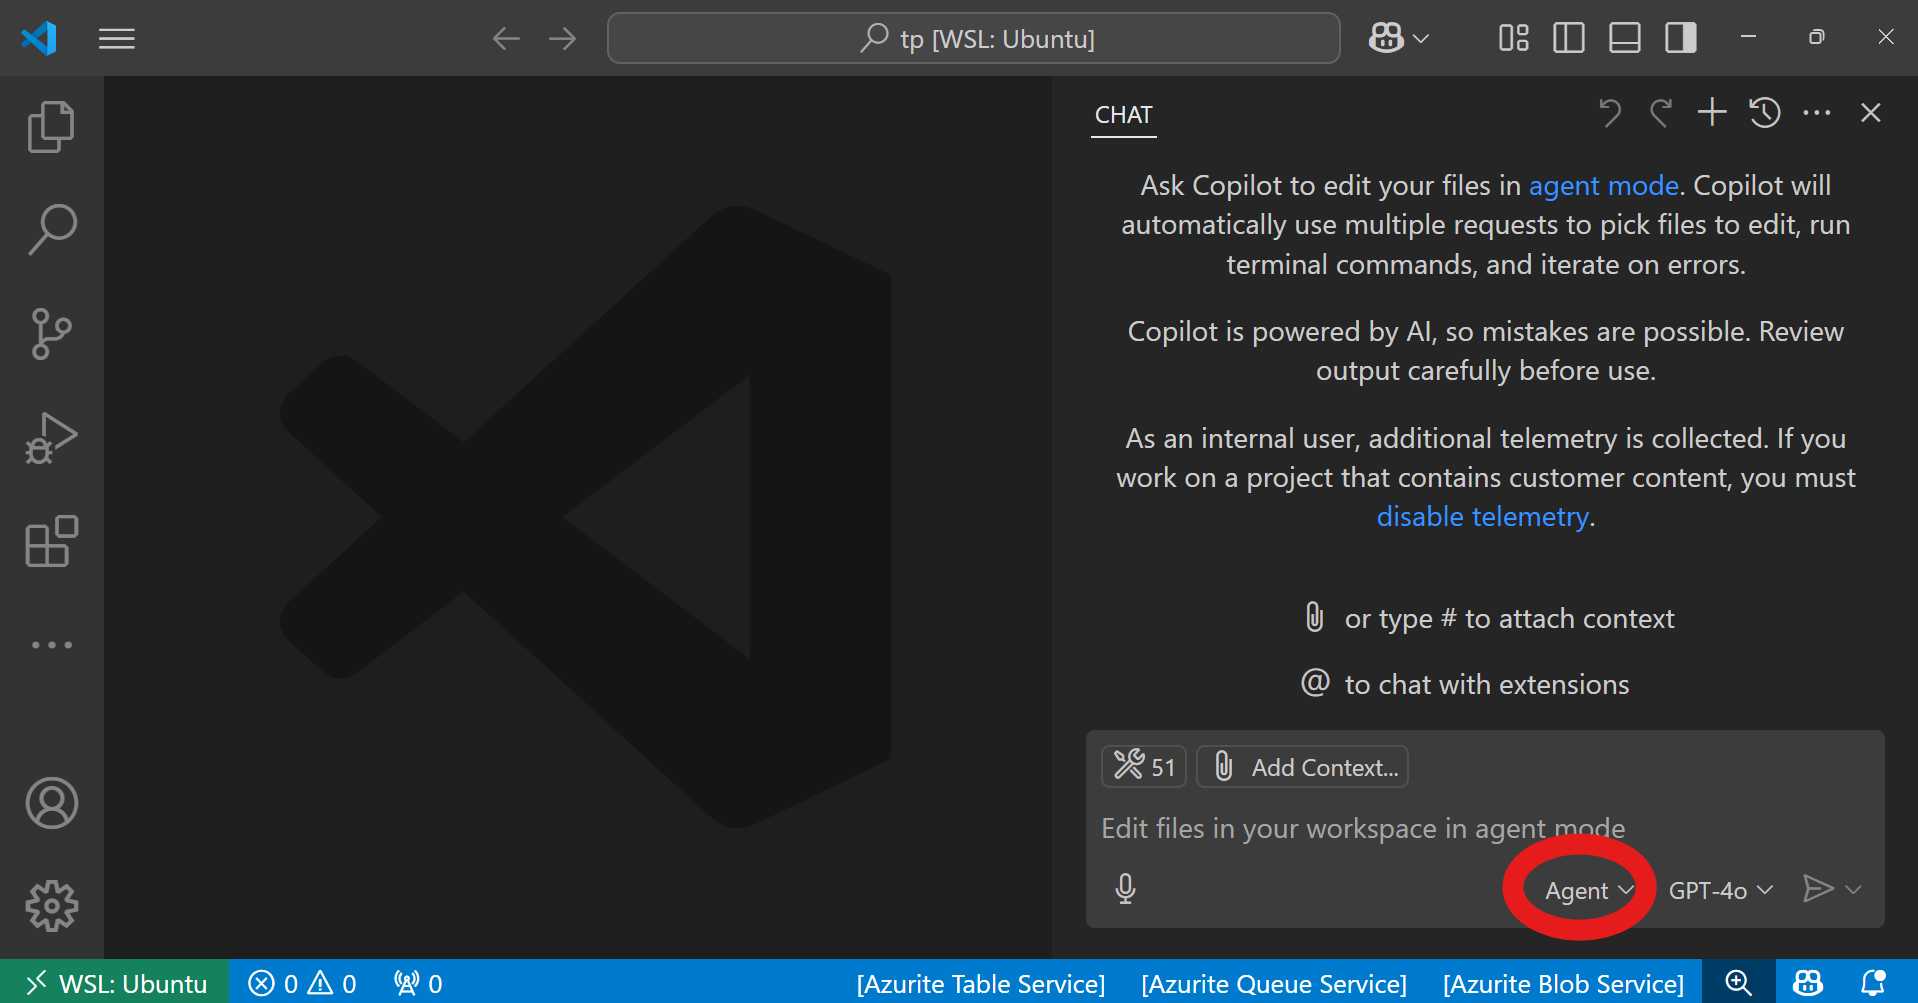Focus the chat message input field
This screenshot has height=1003, width=1918.
(x=1485, y=829)
